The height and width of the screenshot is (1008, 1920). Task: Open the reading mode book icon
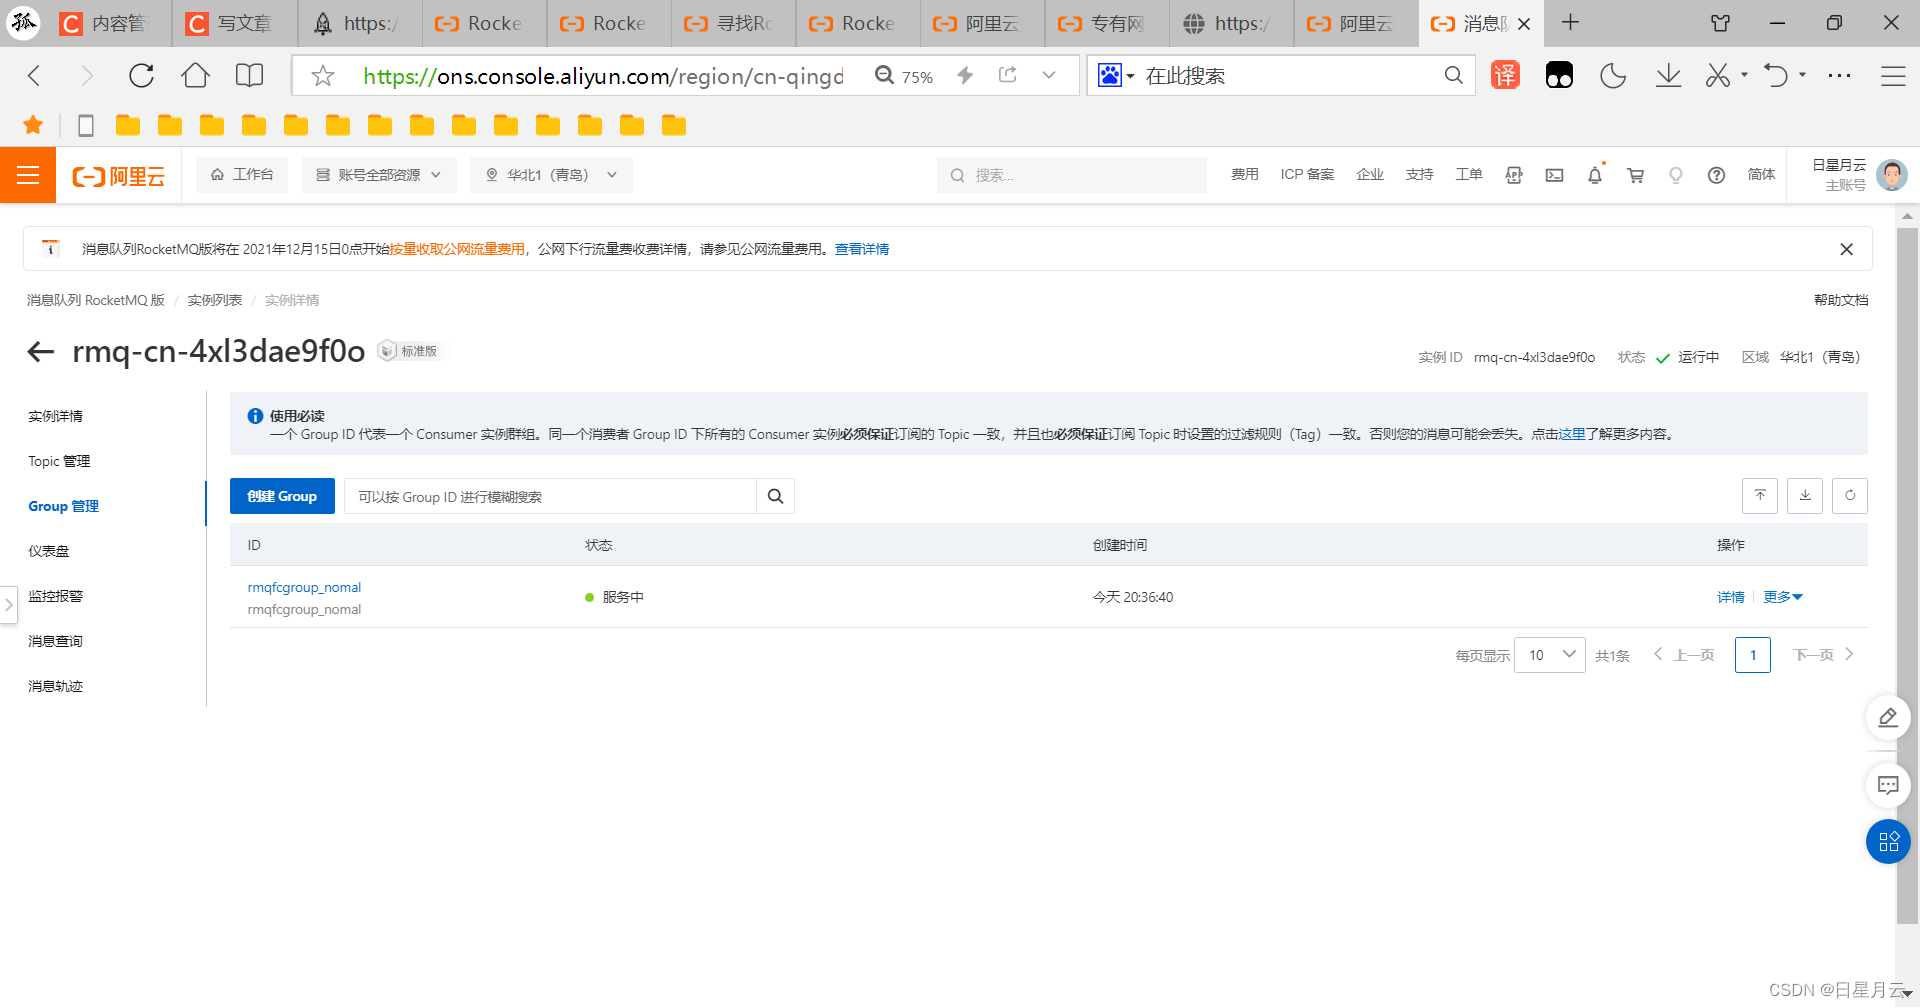(249, 75)
